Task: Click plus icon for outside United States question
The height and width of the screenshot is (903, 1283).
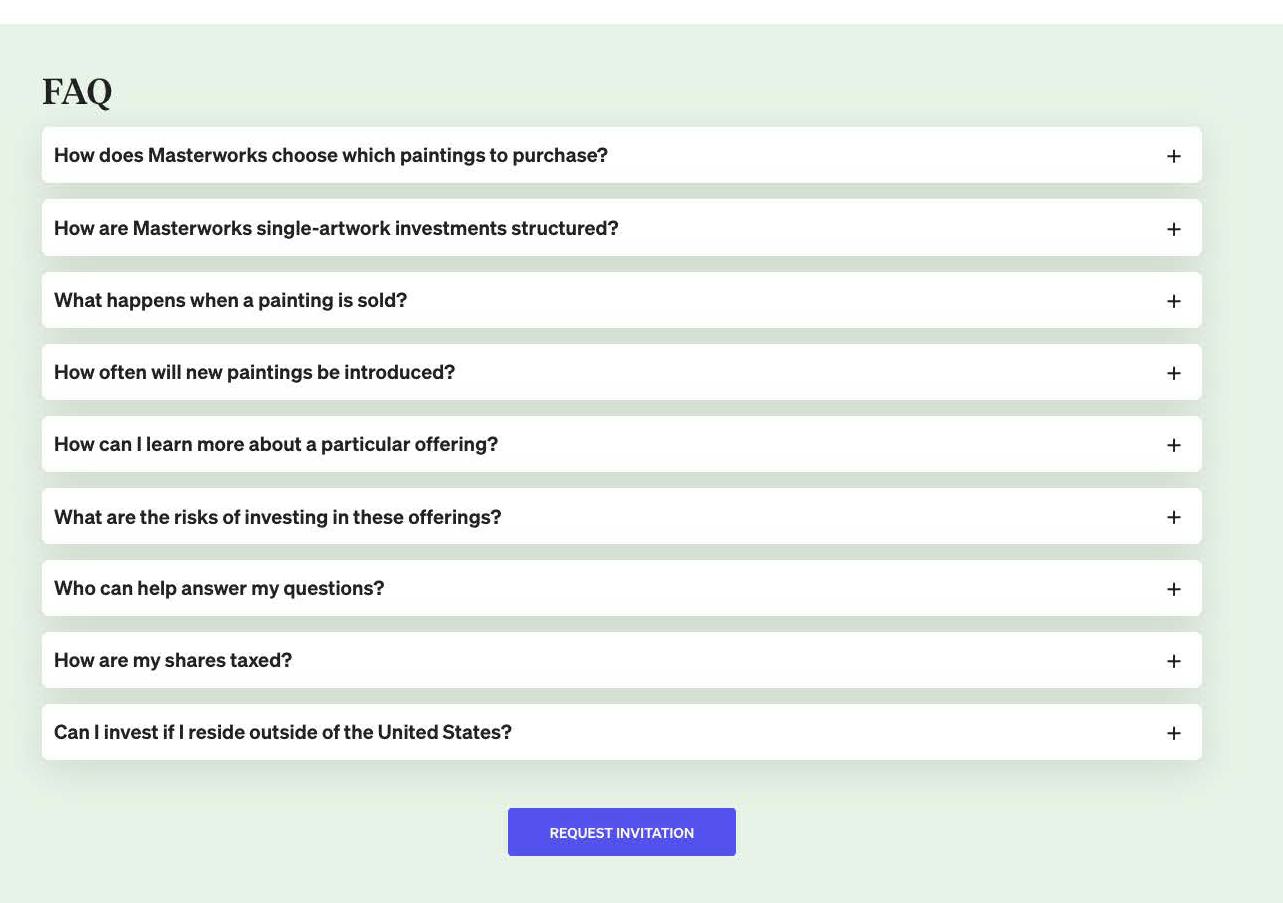Action: 1173,733
